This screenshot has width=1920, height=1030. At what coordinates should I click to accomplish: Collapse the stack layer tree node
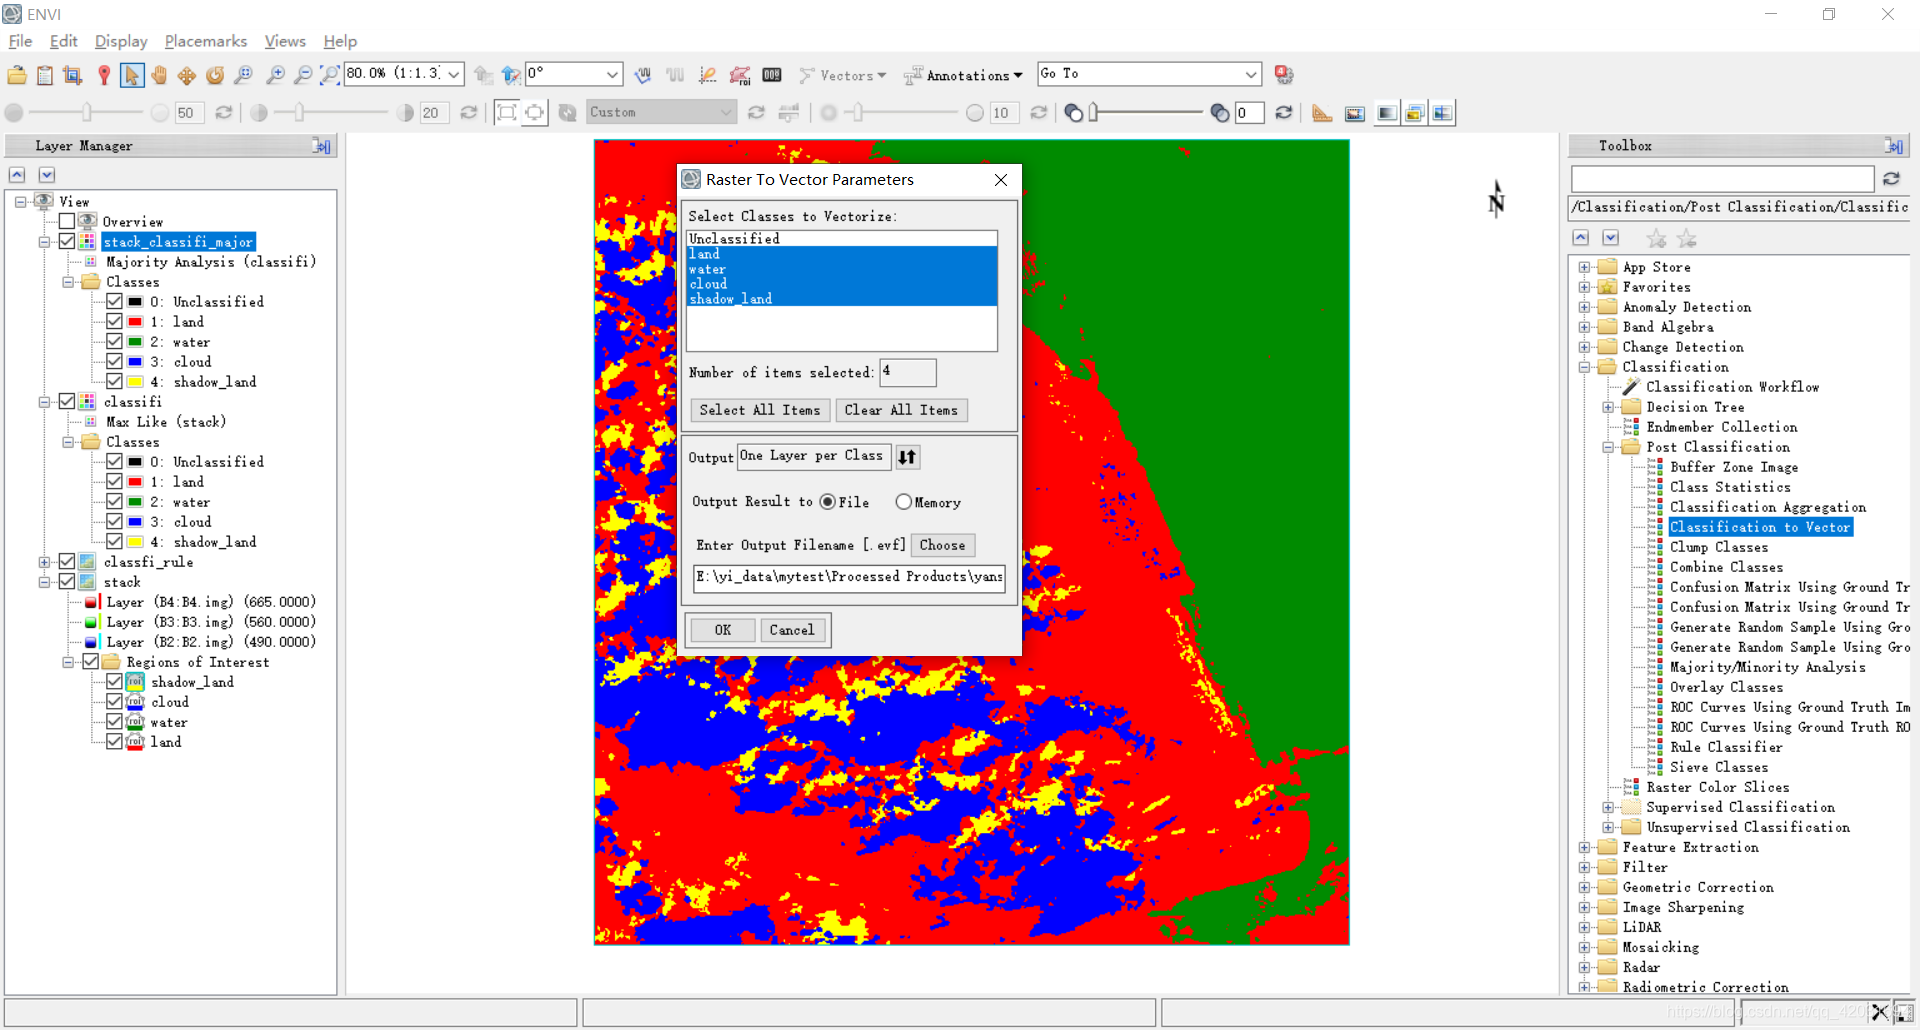[44, 581]
